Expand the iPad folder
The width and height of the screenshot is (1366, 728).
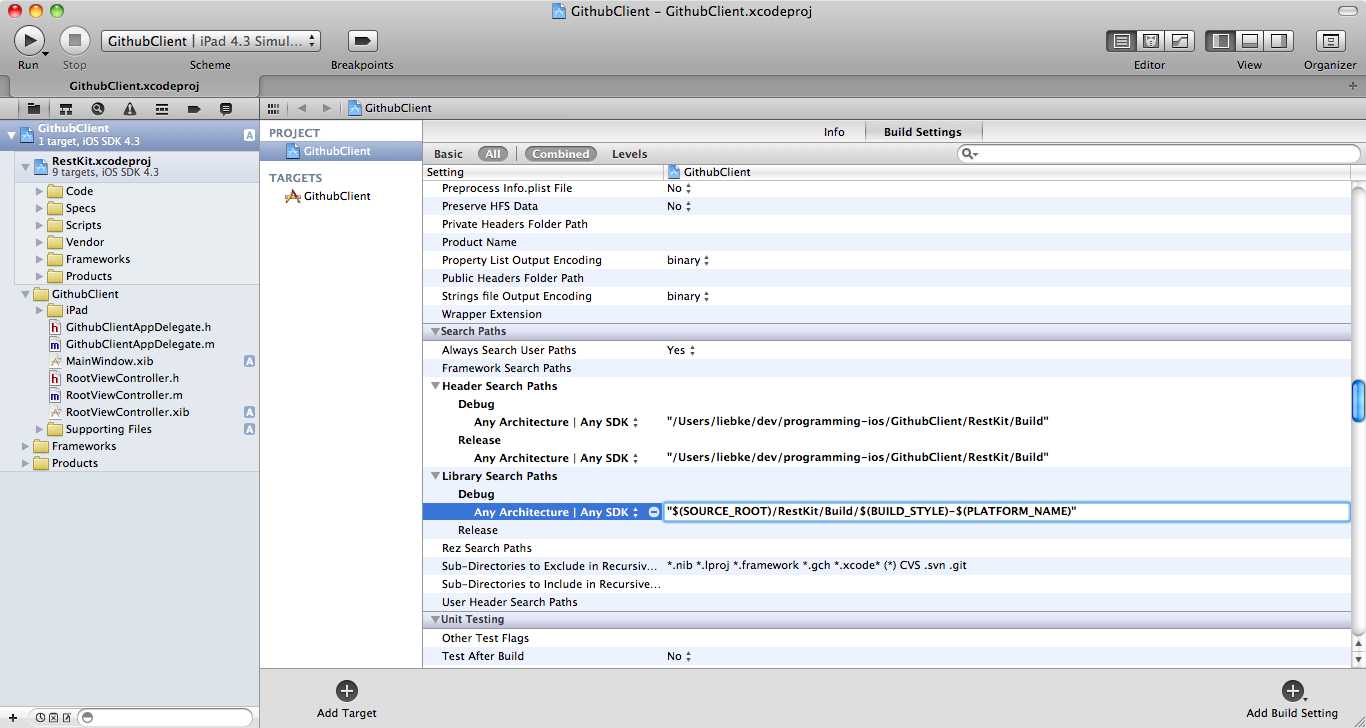click(x=39, y=310)
